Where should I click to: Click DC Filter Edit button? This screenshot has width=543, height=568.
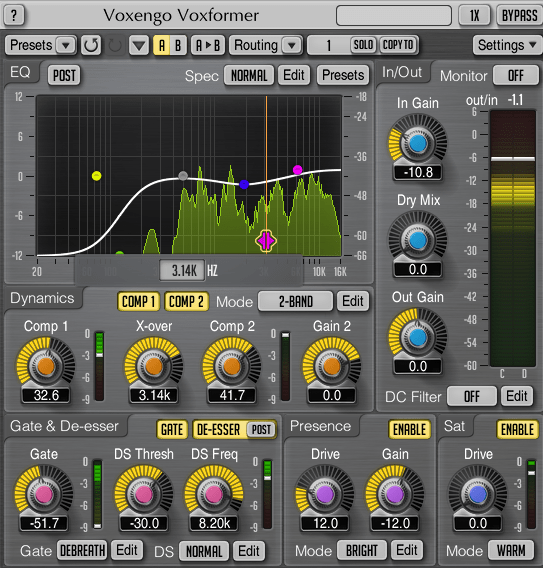(x=517, y=396)
